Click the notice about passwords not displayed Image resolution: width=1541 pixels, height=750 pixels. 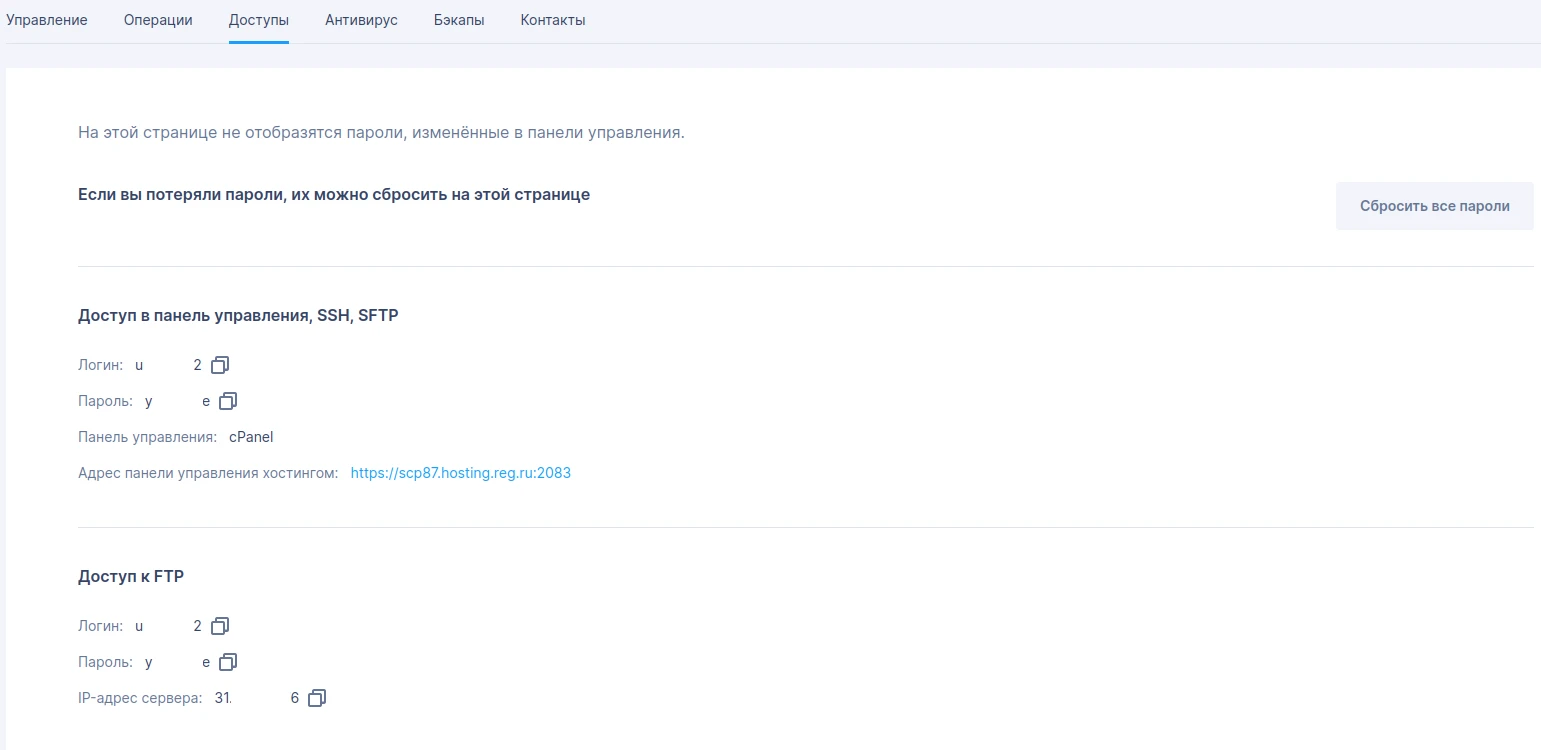[x=381, y=133]
